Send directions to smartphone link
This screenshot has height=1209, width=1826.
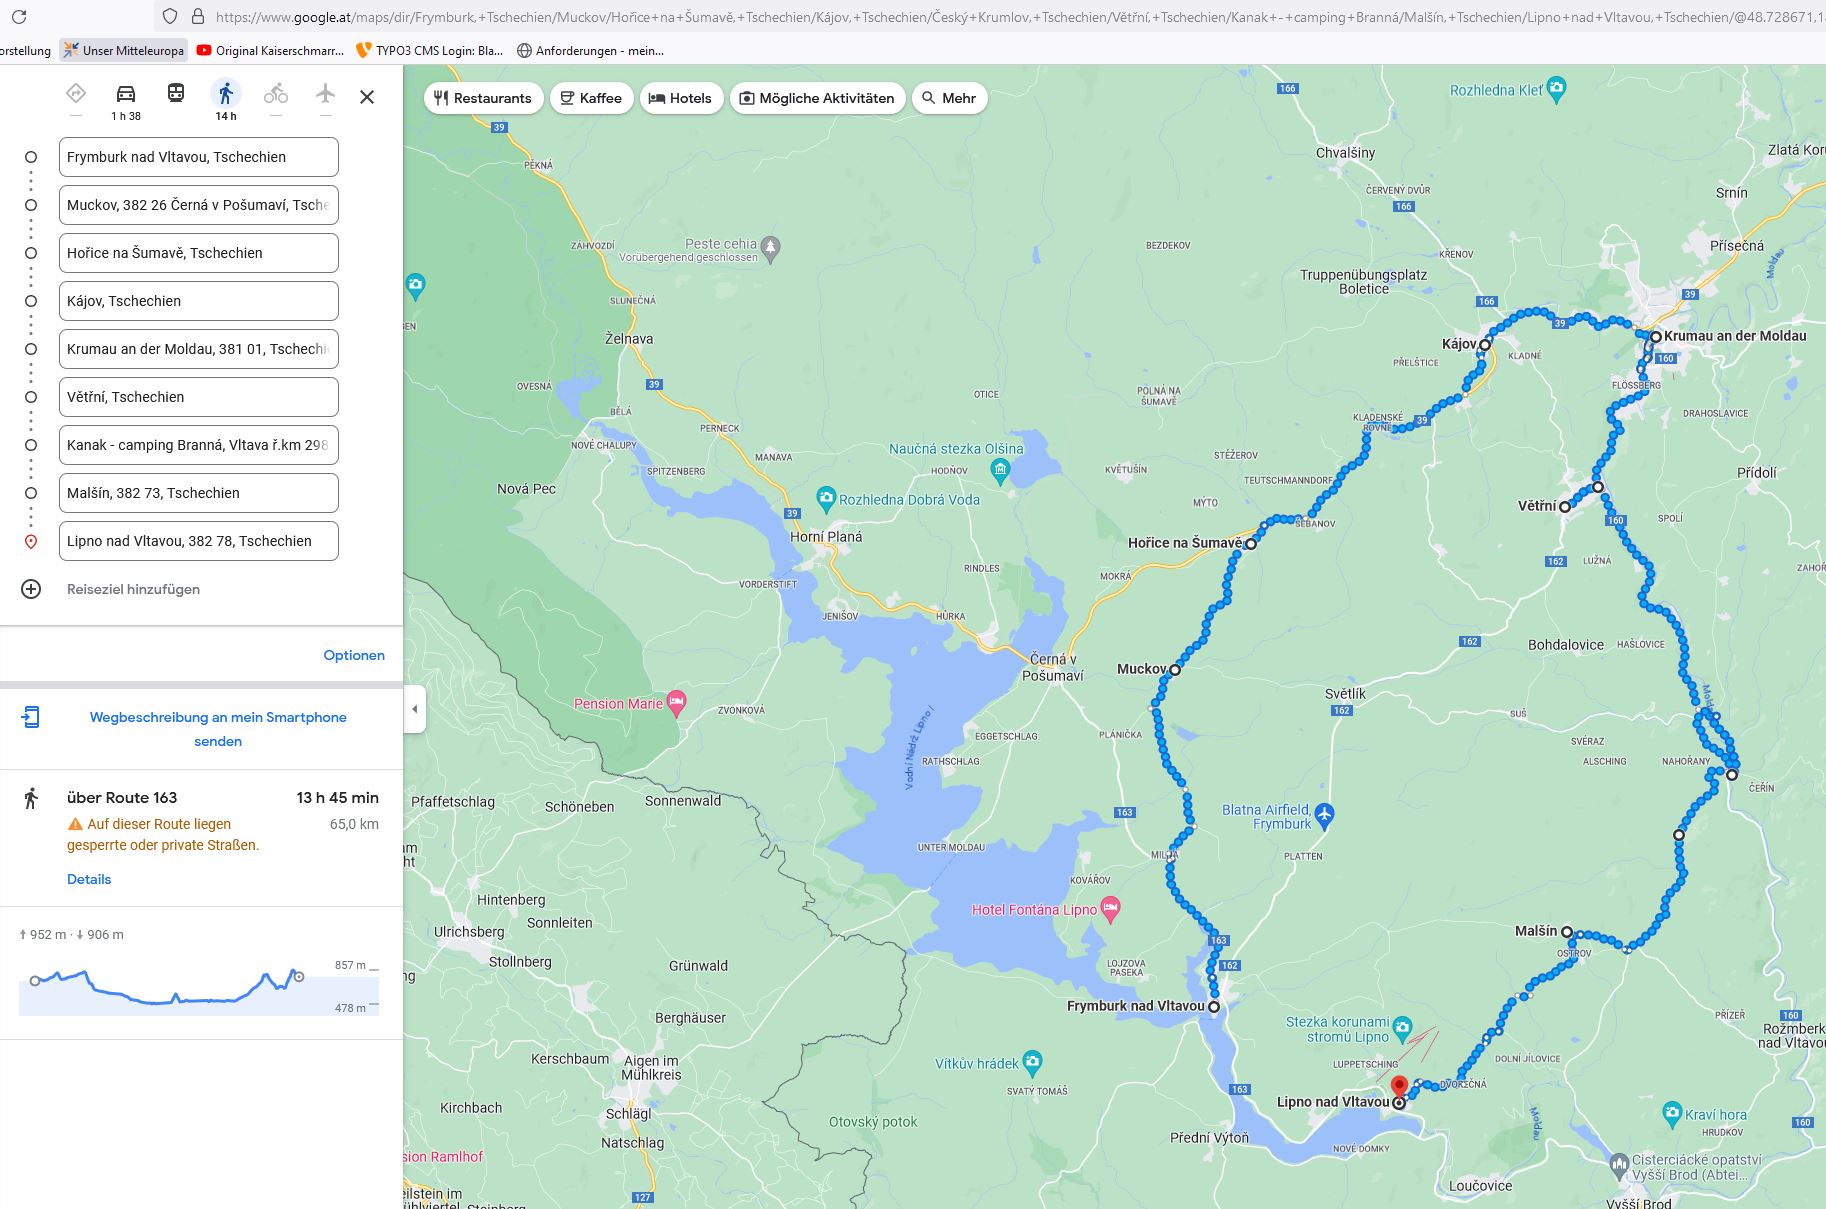pyautogui.click(x=218, y=729)
